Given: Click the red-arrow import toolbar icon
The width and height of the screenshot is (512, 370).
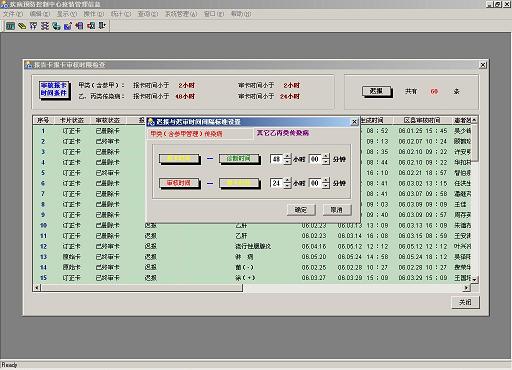Looking at the screenshot, I should click(x=91, y=26).
